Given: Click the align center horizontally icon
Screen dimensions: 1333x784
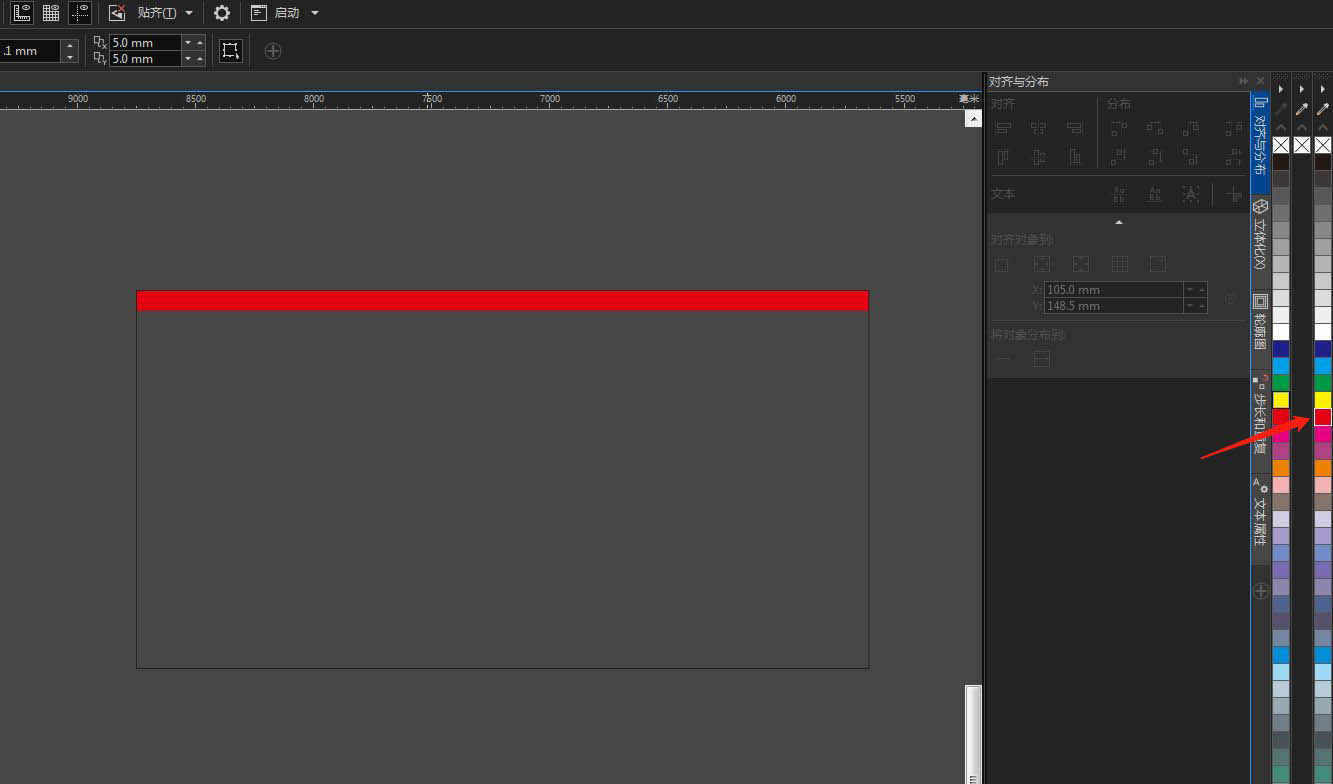Looking at the screenshot, I should click(1039, 128).
